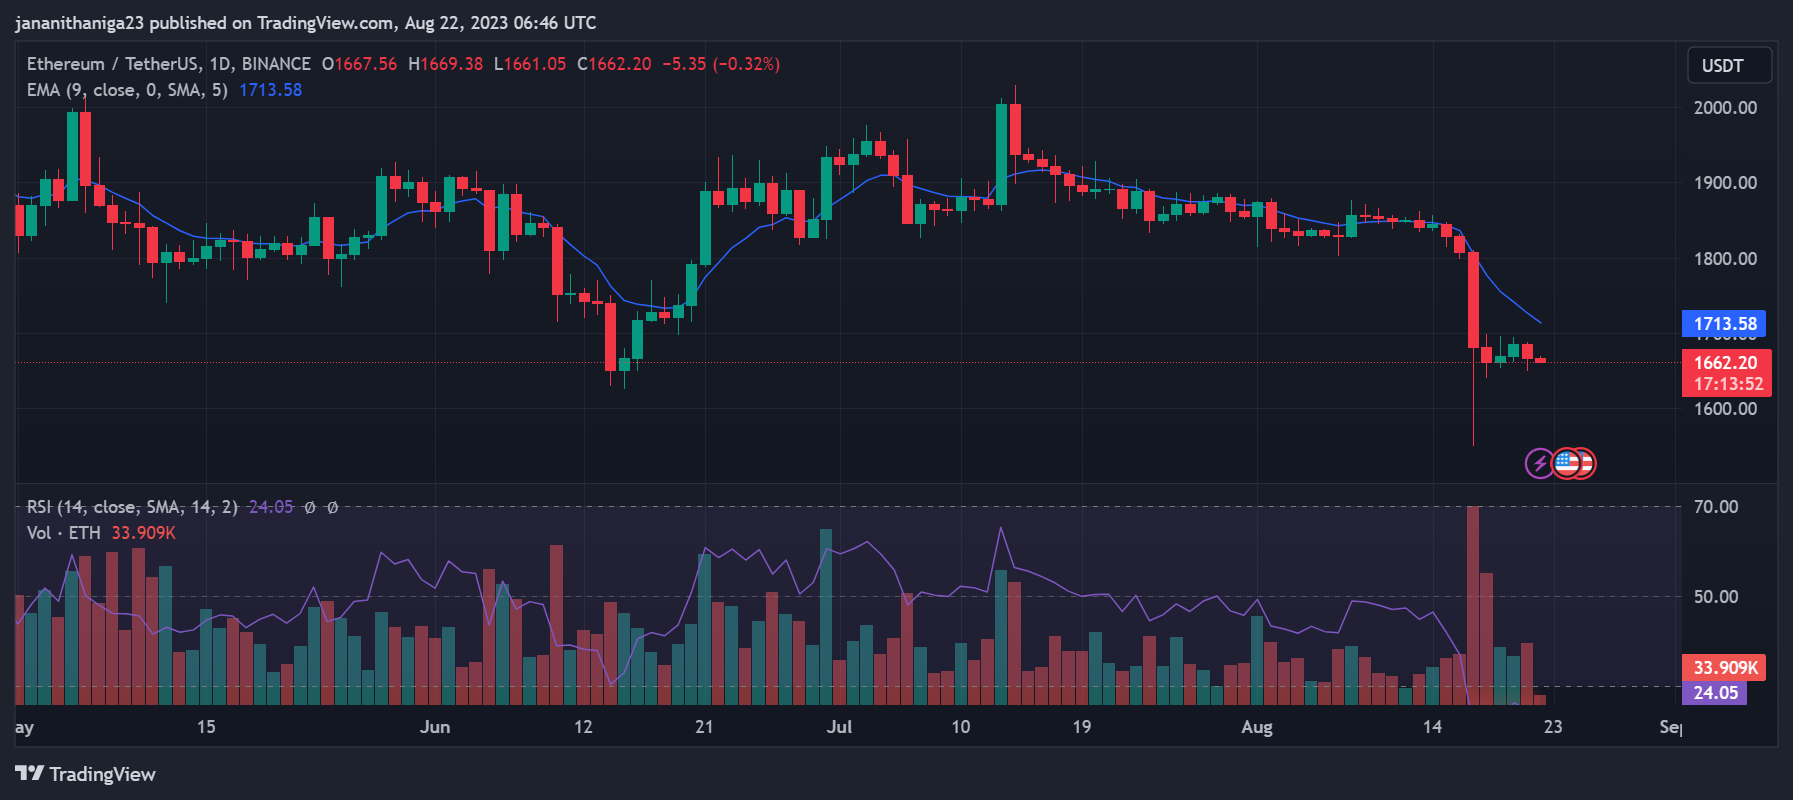
Task: Click the 50.00 RSI scale level
Action: click(x=1716, y=597)
